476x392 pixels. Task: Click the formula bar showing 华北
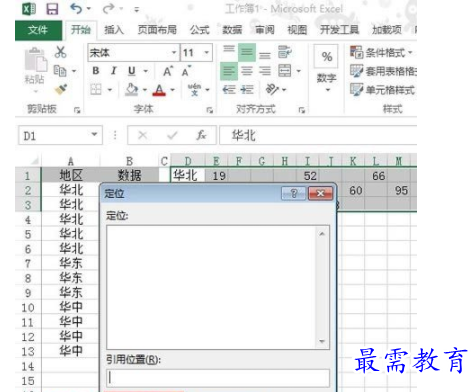pyautogui.click(x=318, y=135)
